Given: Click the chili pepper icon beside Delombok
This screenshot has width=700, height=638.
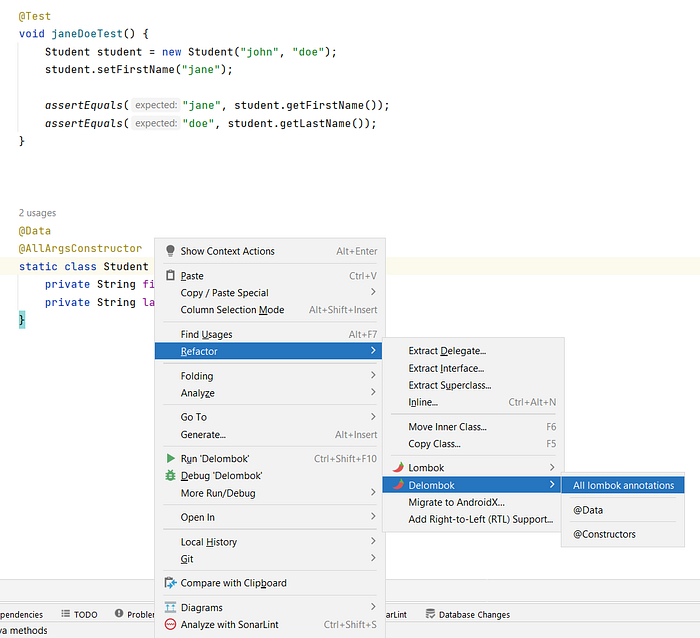Looking at the screenshot, I should [x=398, y=485].
